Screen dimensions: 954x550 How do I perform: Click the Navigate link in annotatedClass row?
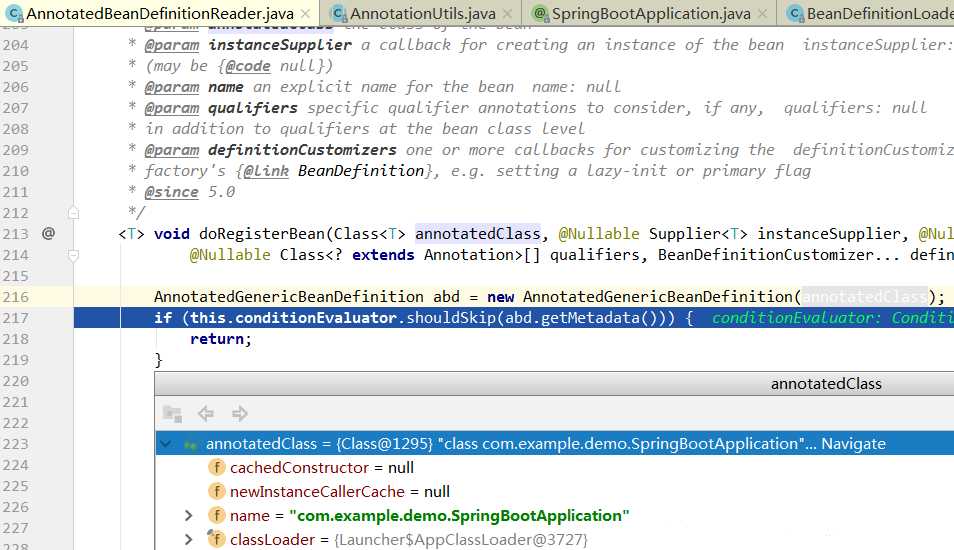pos(853,444)
